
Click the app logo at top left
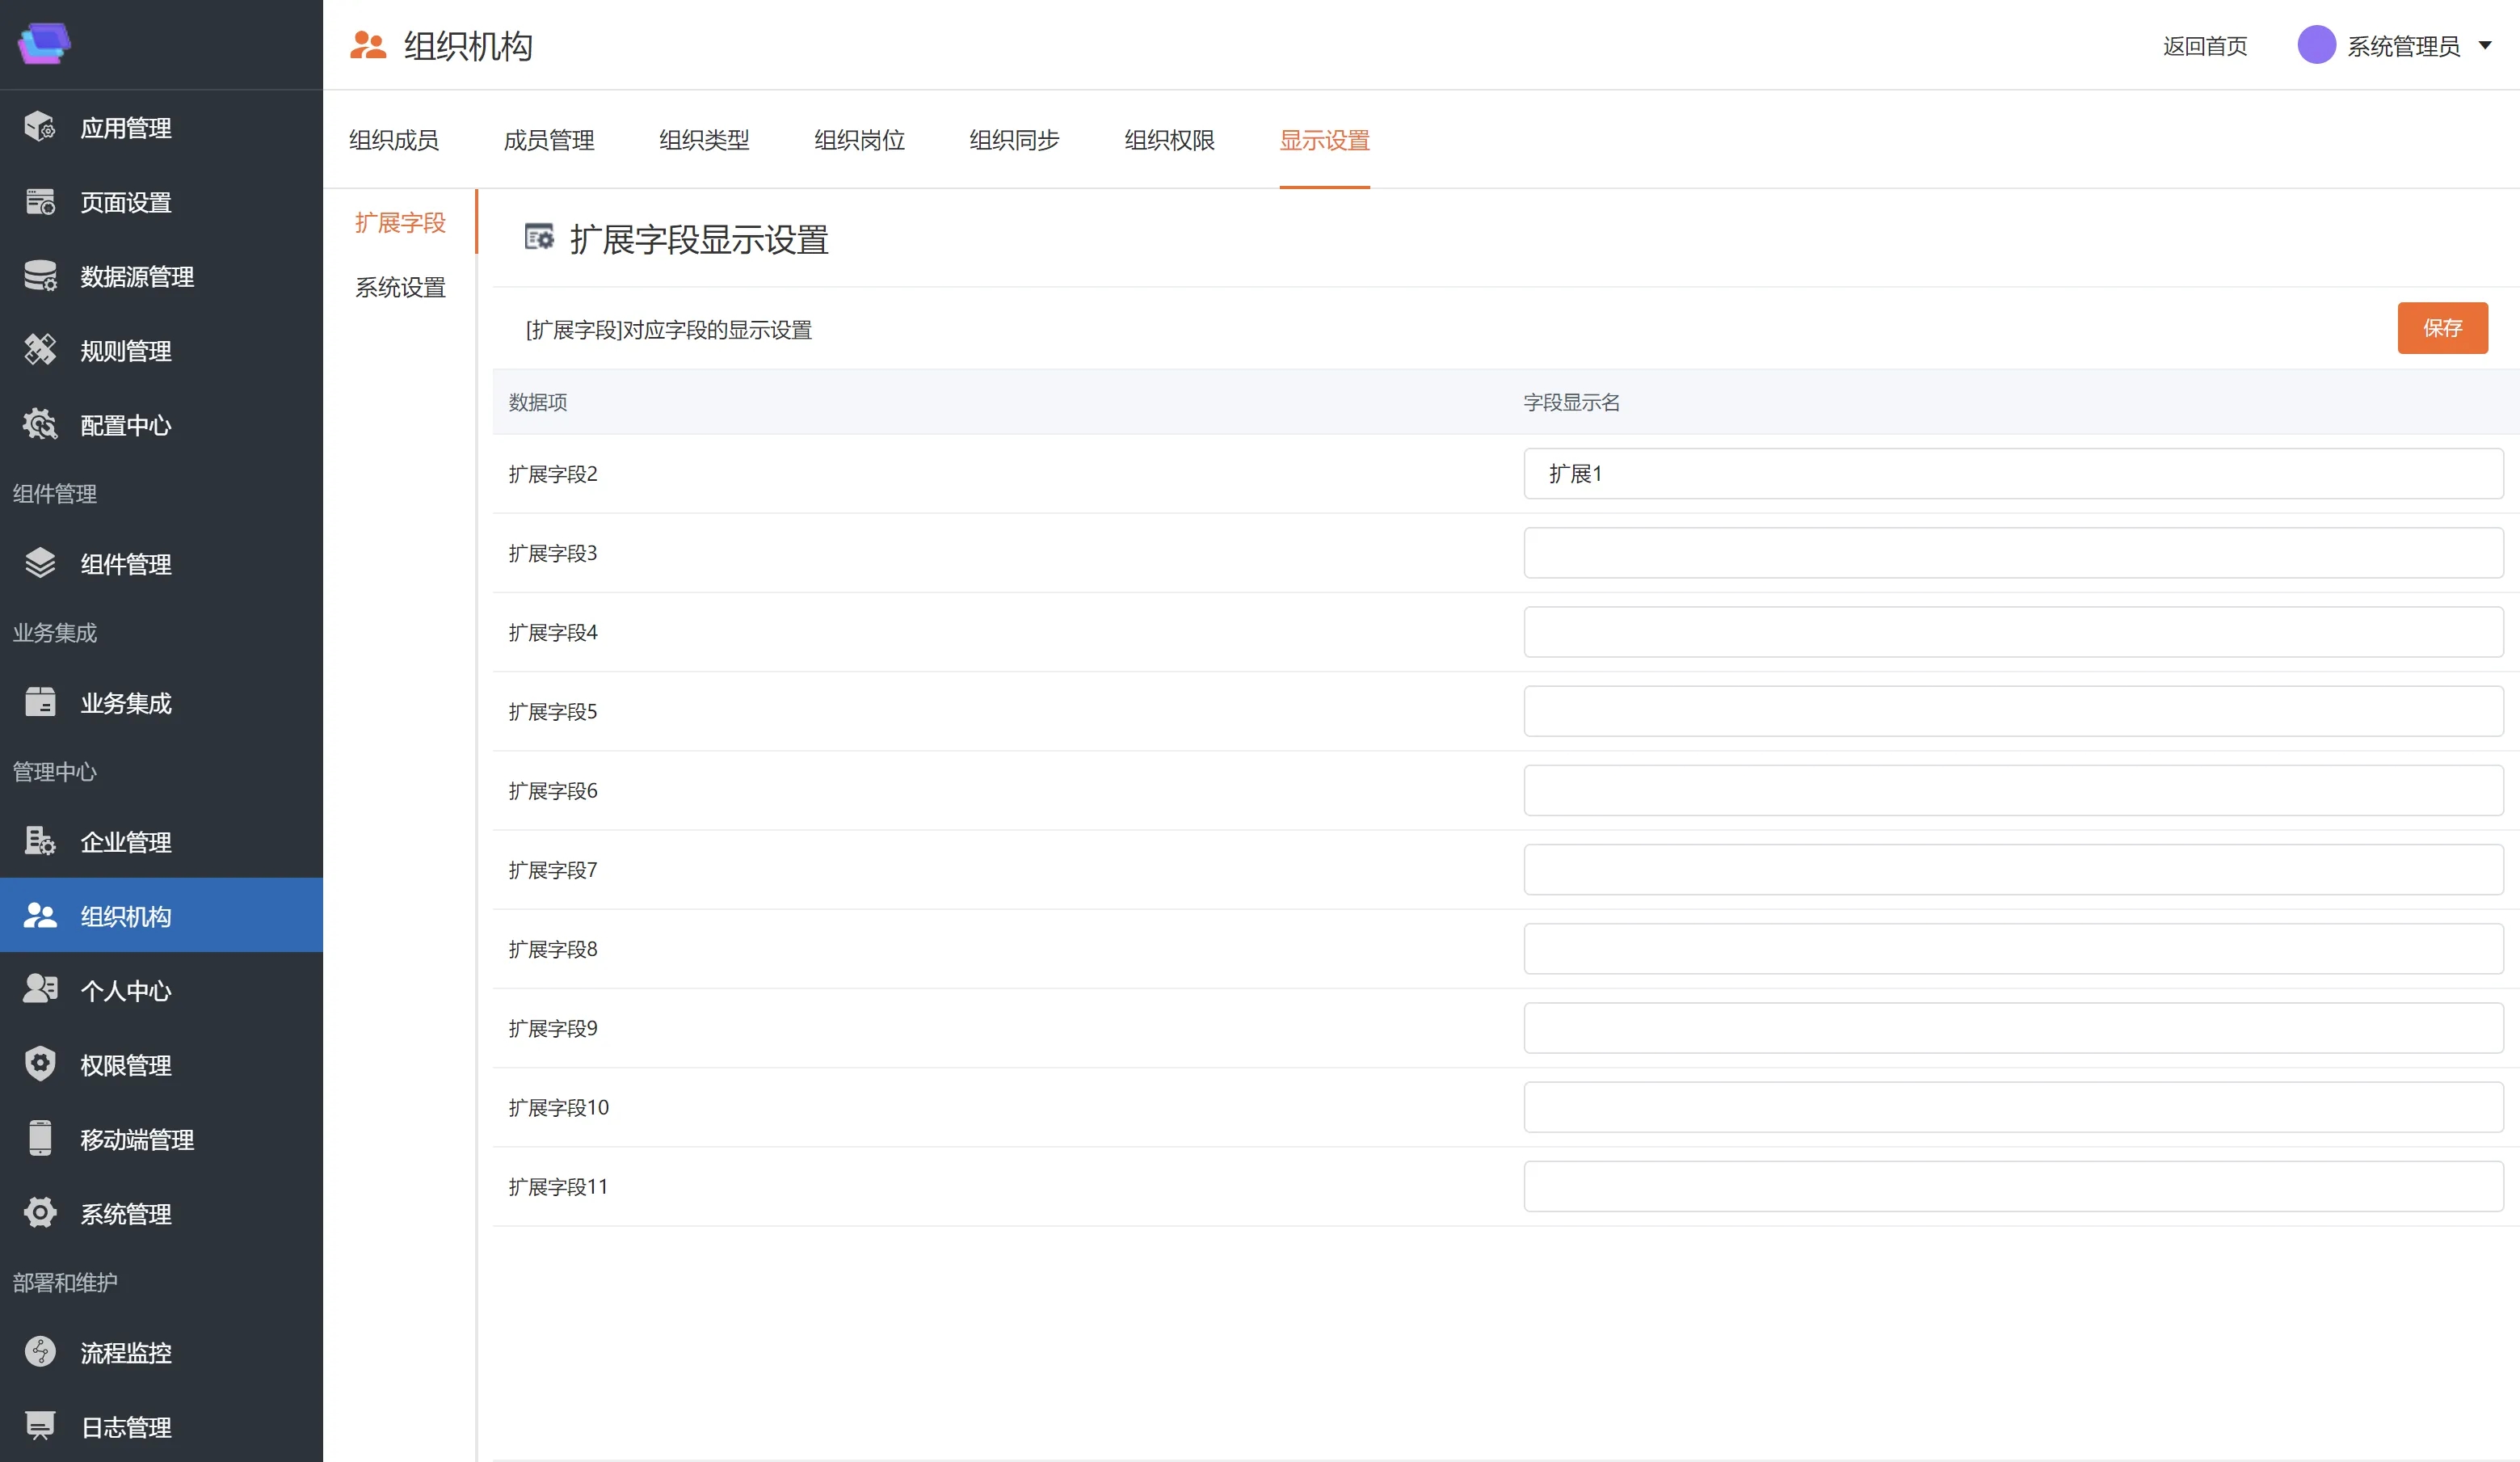coord(44,44)
